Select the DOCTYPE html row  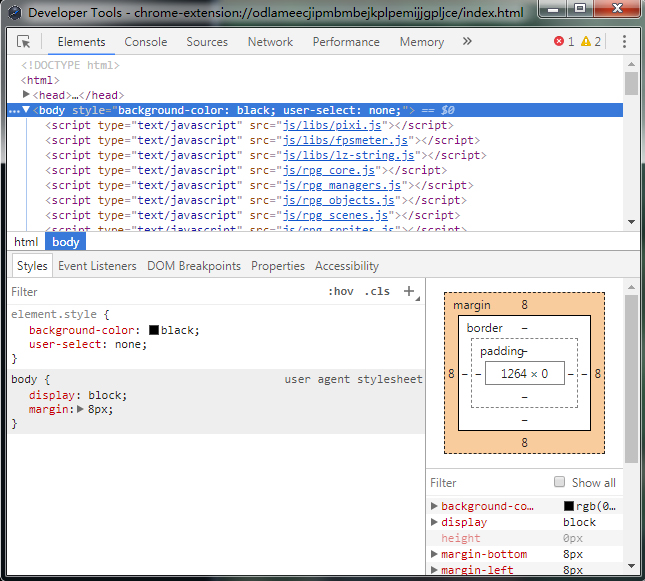point(70,65)
